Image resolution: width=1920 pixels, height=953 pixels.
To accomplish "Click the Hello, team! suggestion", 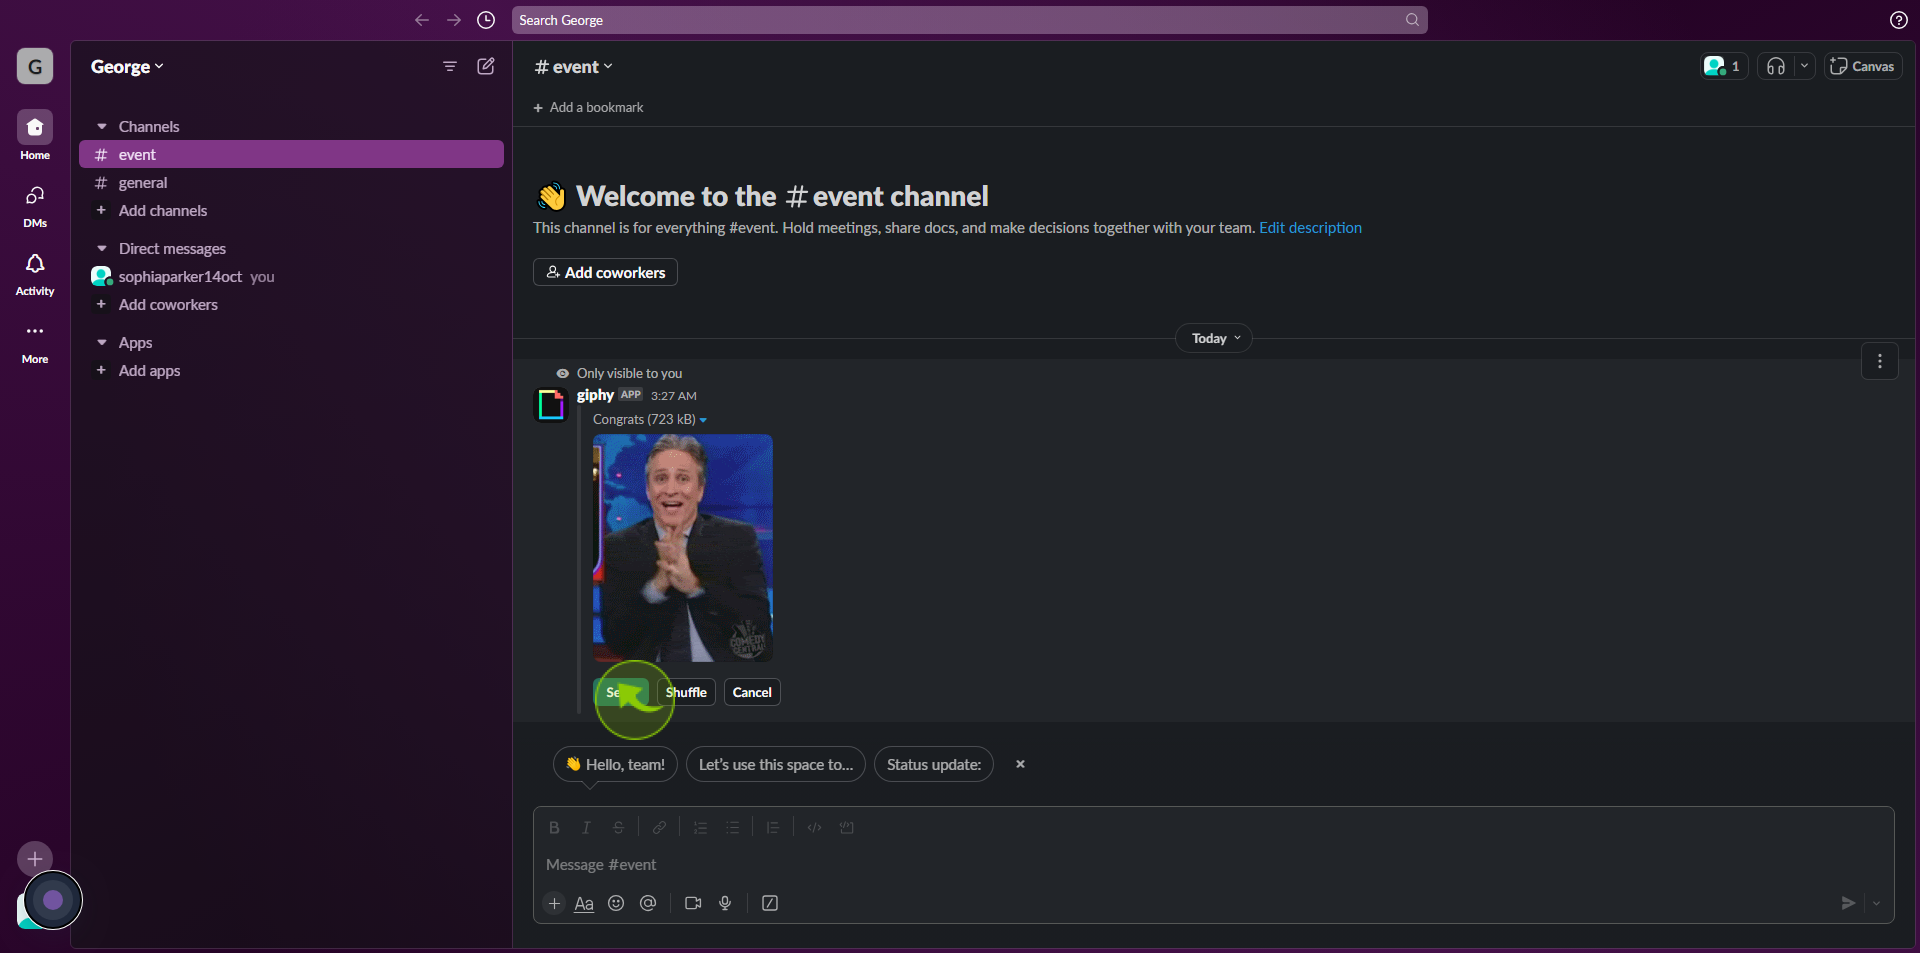I will (615, 764).
